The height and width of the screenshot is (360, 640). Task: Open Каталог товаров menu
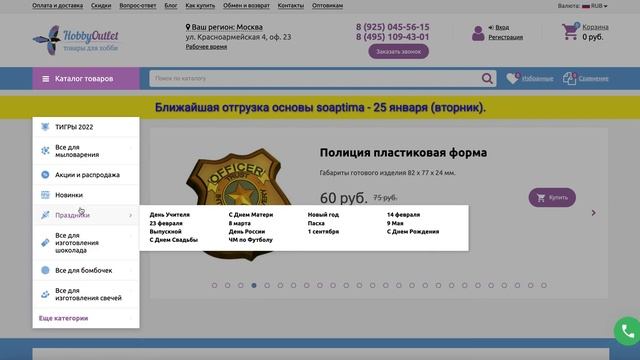[86, 78]
